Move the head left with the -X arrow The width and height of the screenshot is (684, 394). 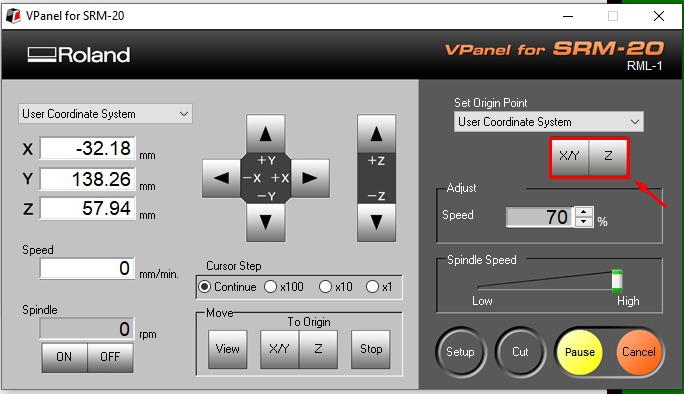coord(221,178)
